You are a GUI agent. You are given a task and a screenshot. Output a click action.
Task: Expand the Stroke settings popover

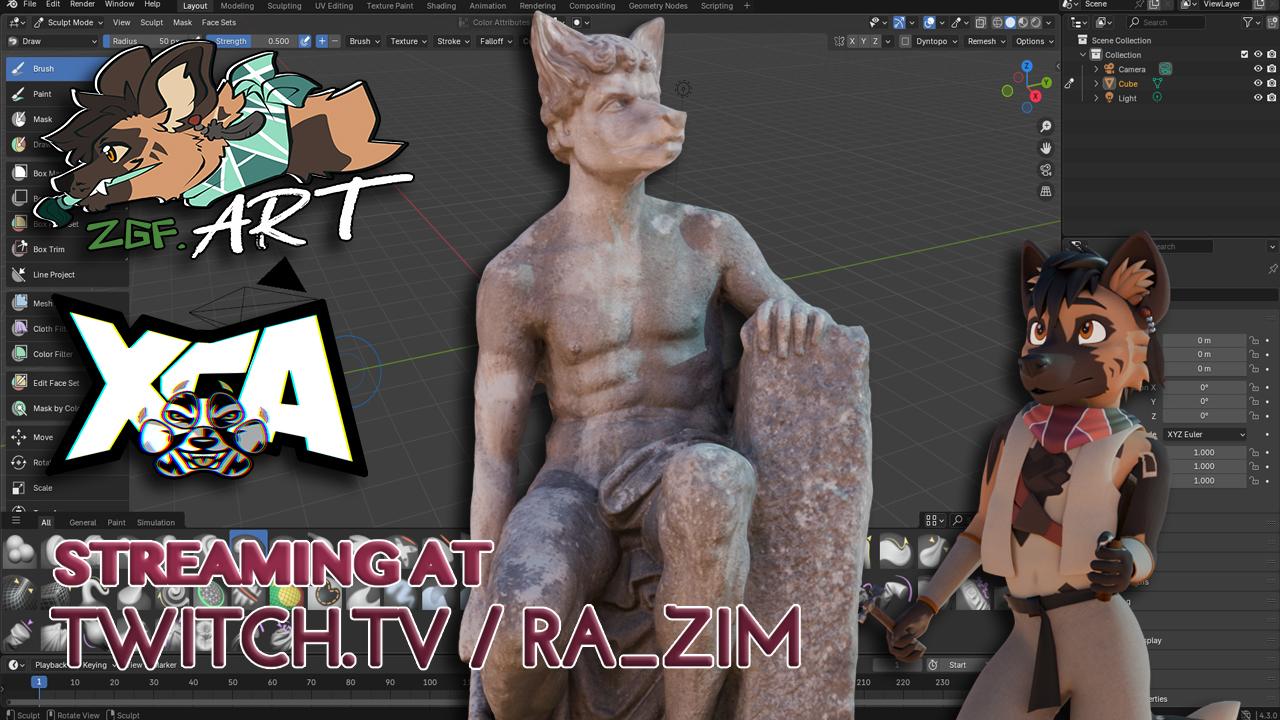[x=453, y=41]
